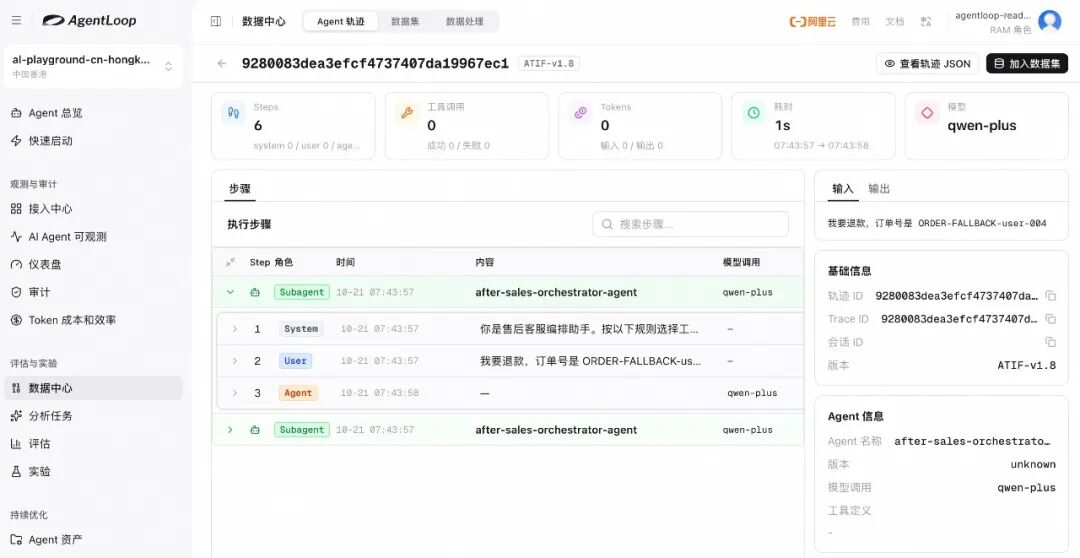Collapse the first Subagent row
This screenshot has width=1080, height=558.
click(x=230, y=292)
